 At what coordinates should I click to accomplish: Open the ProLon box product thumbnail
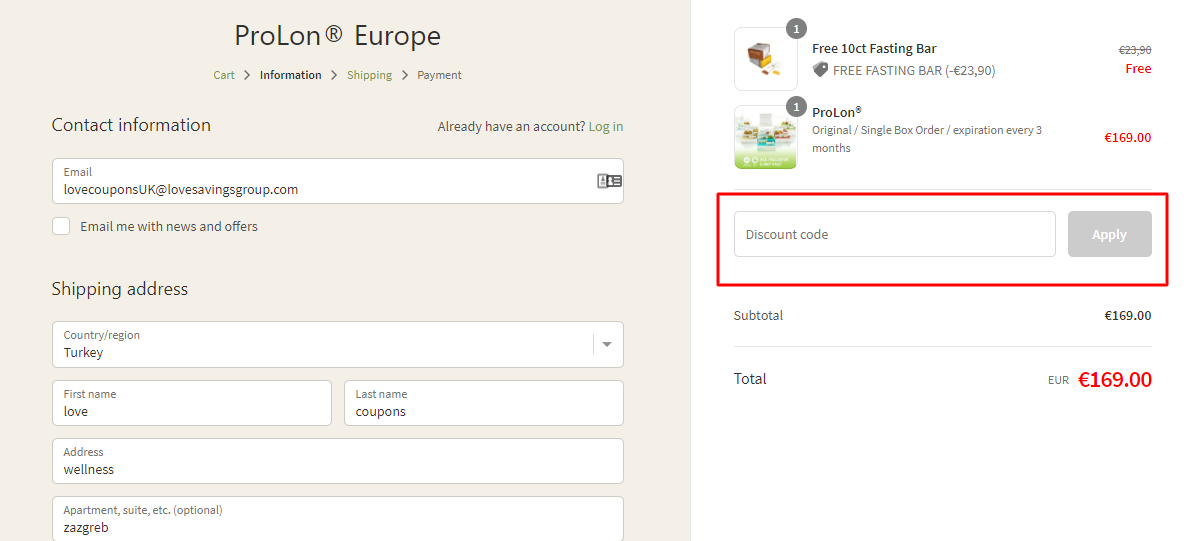(765, 137)
